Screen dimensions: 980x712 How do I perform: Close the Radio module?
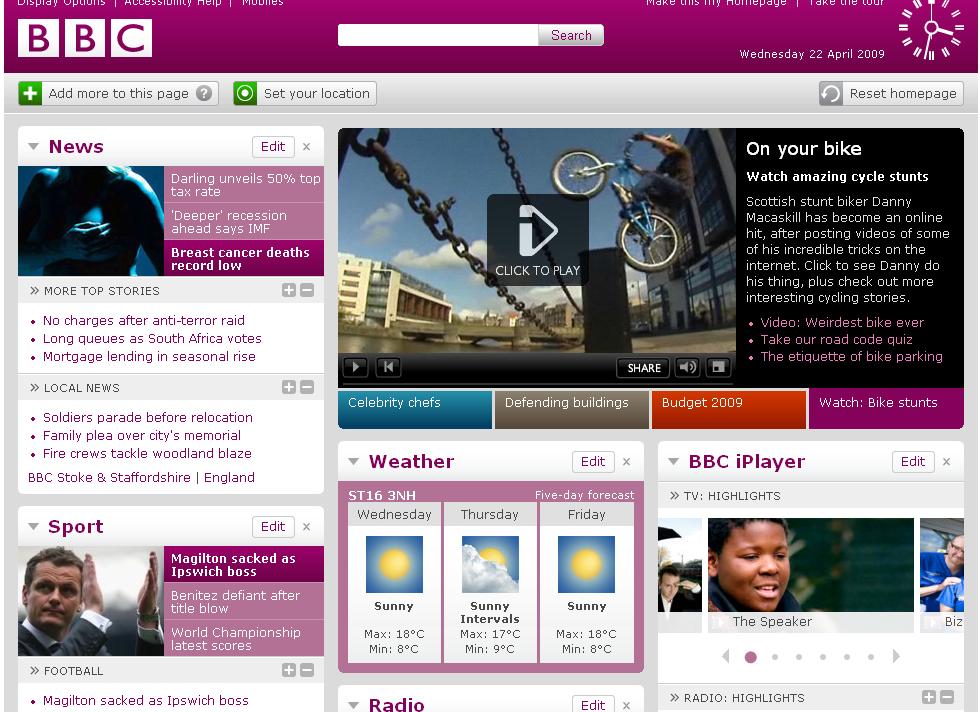pyautogui.click(x=626, y=705)
